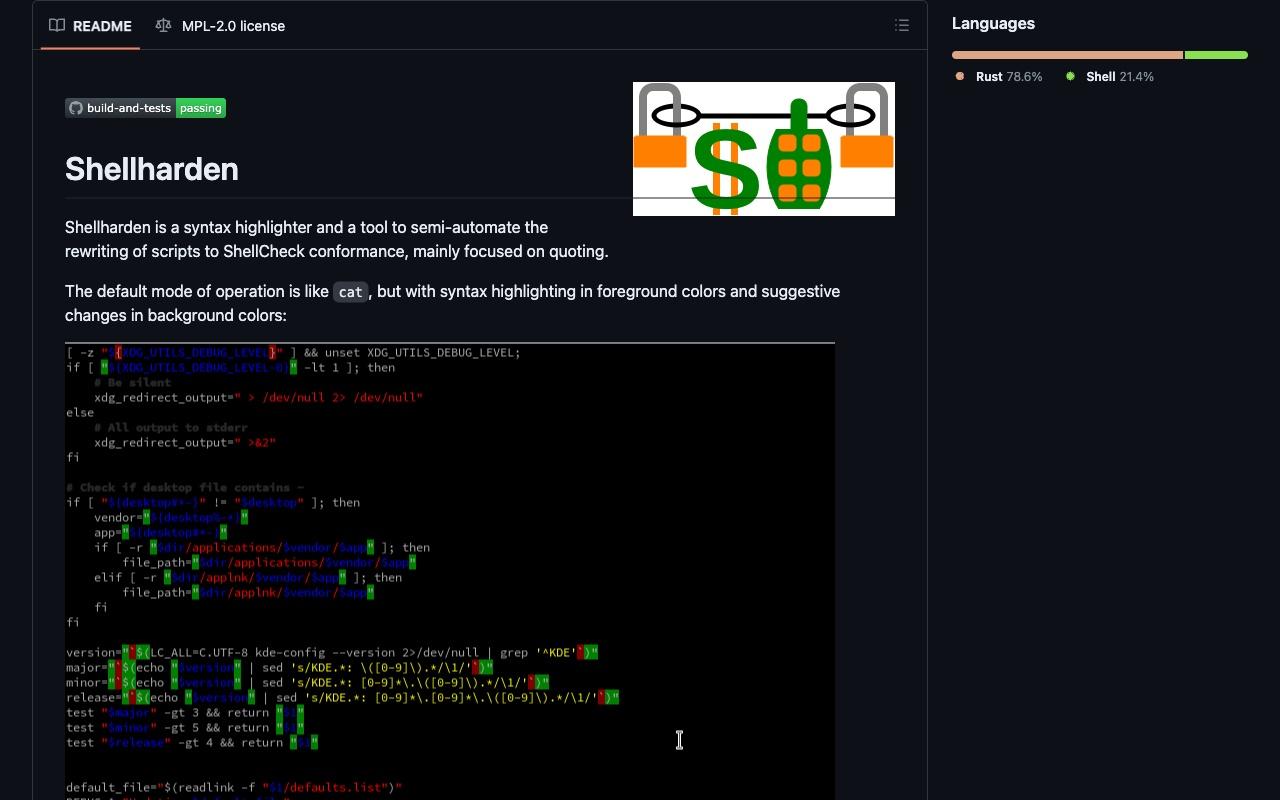The width and height of the screenshot is (1280, 800).
Task: Click the inline 'cat' code snippet
Action: pos(350,292)
